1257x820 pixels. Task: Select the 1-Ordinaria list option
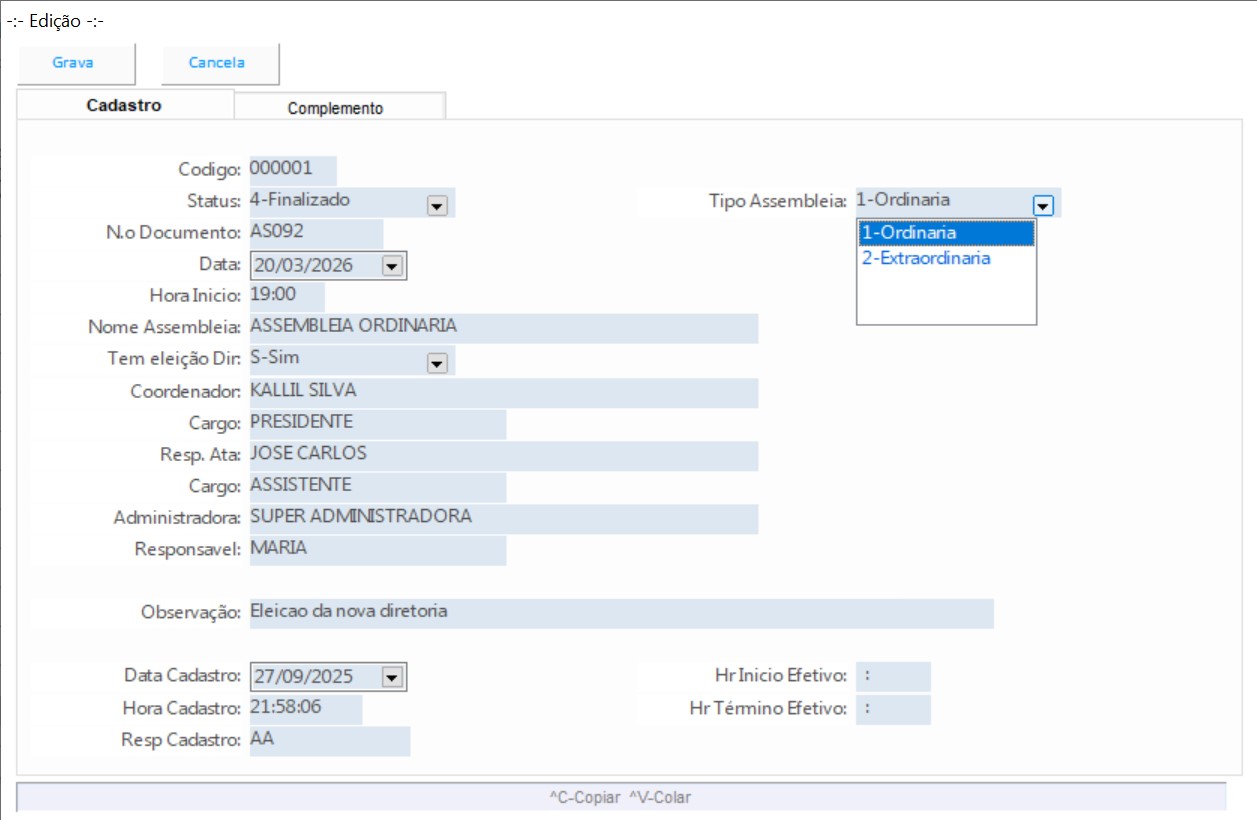coord(945,232)
